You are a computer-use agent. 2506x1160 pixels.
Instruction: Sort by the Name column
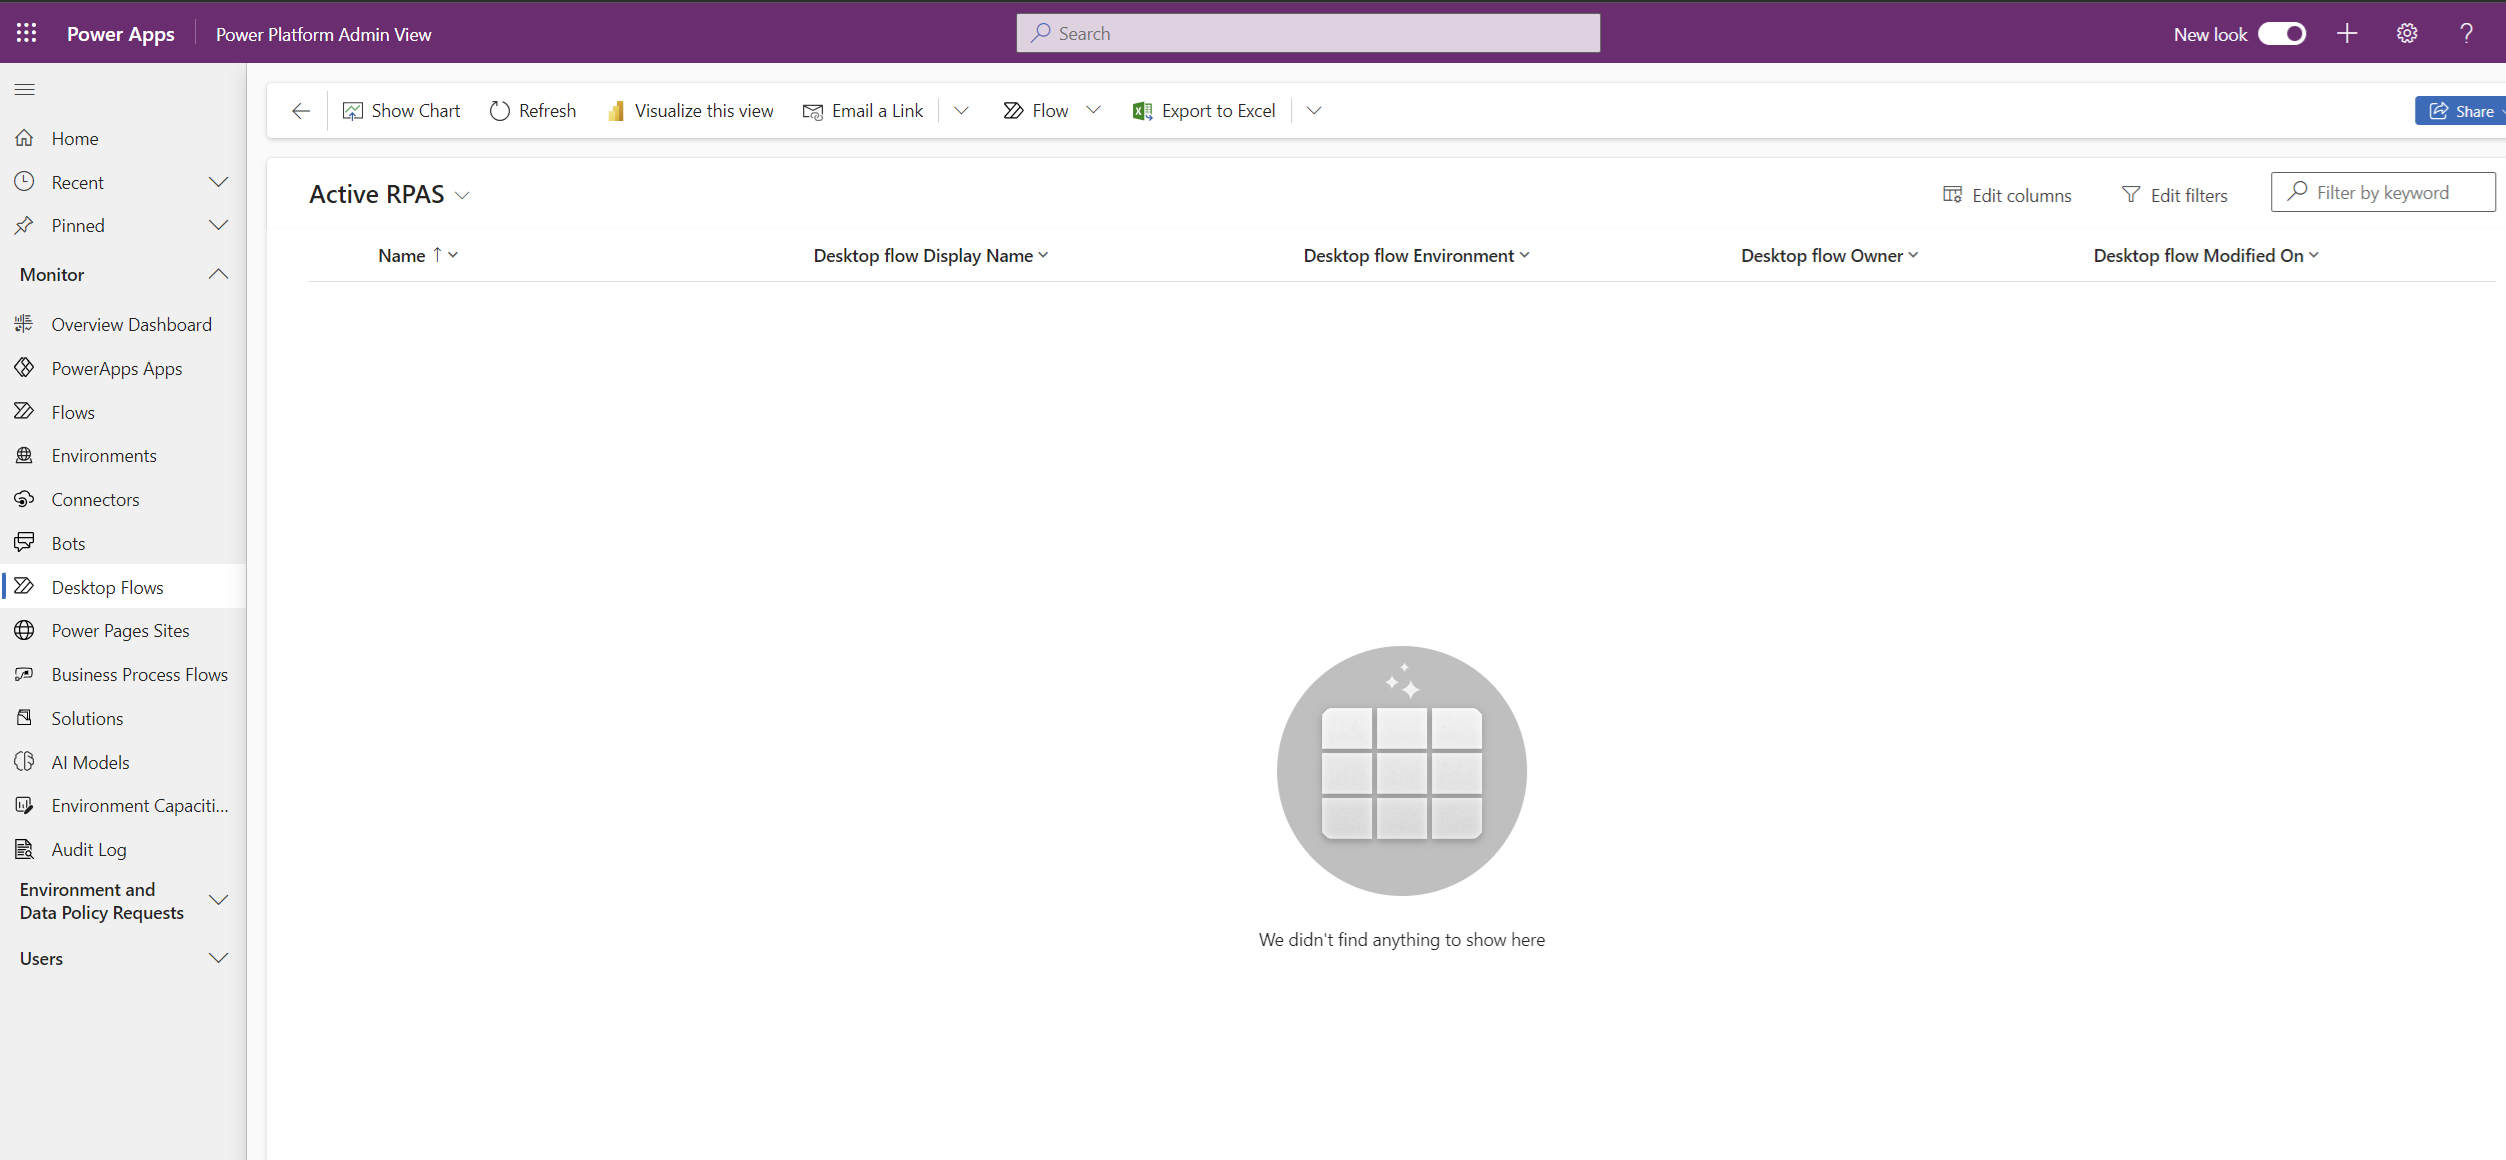[x=404, y=255]
